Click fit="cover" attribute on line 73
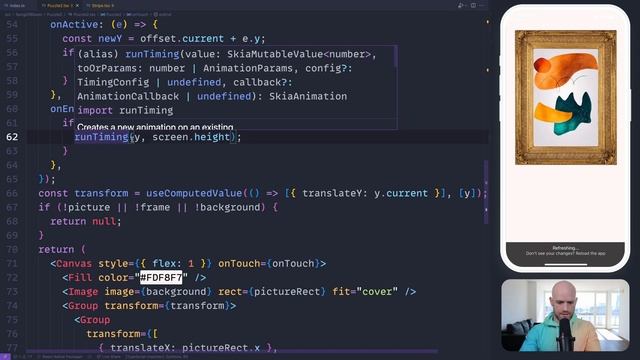Image resolution: width=640 pixels, height=360 pixels. point(365,292)
